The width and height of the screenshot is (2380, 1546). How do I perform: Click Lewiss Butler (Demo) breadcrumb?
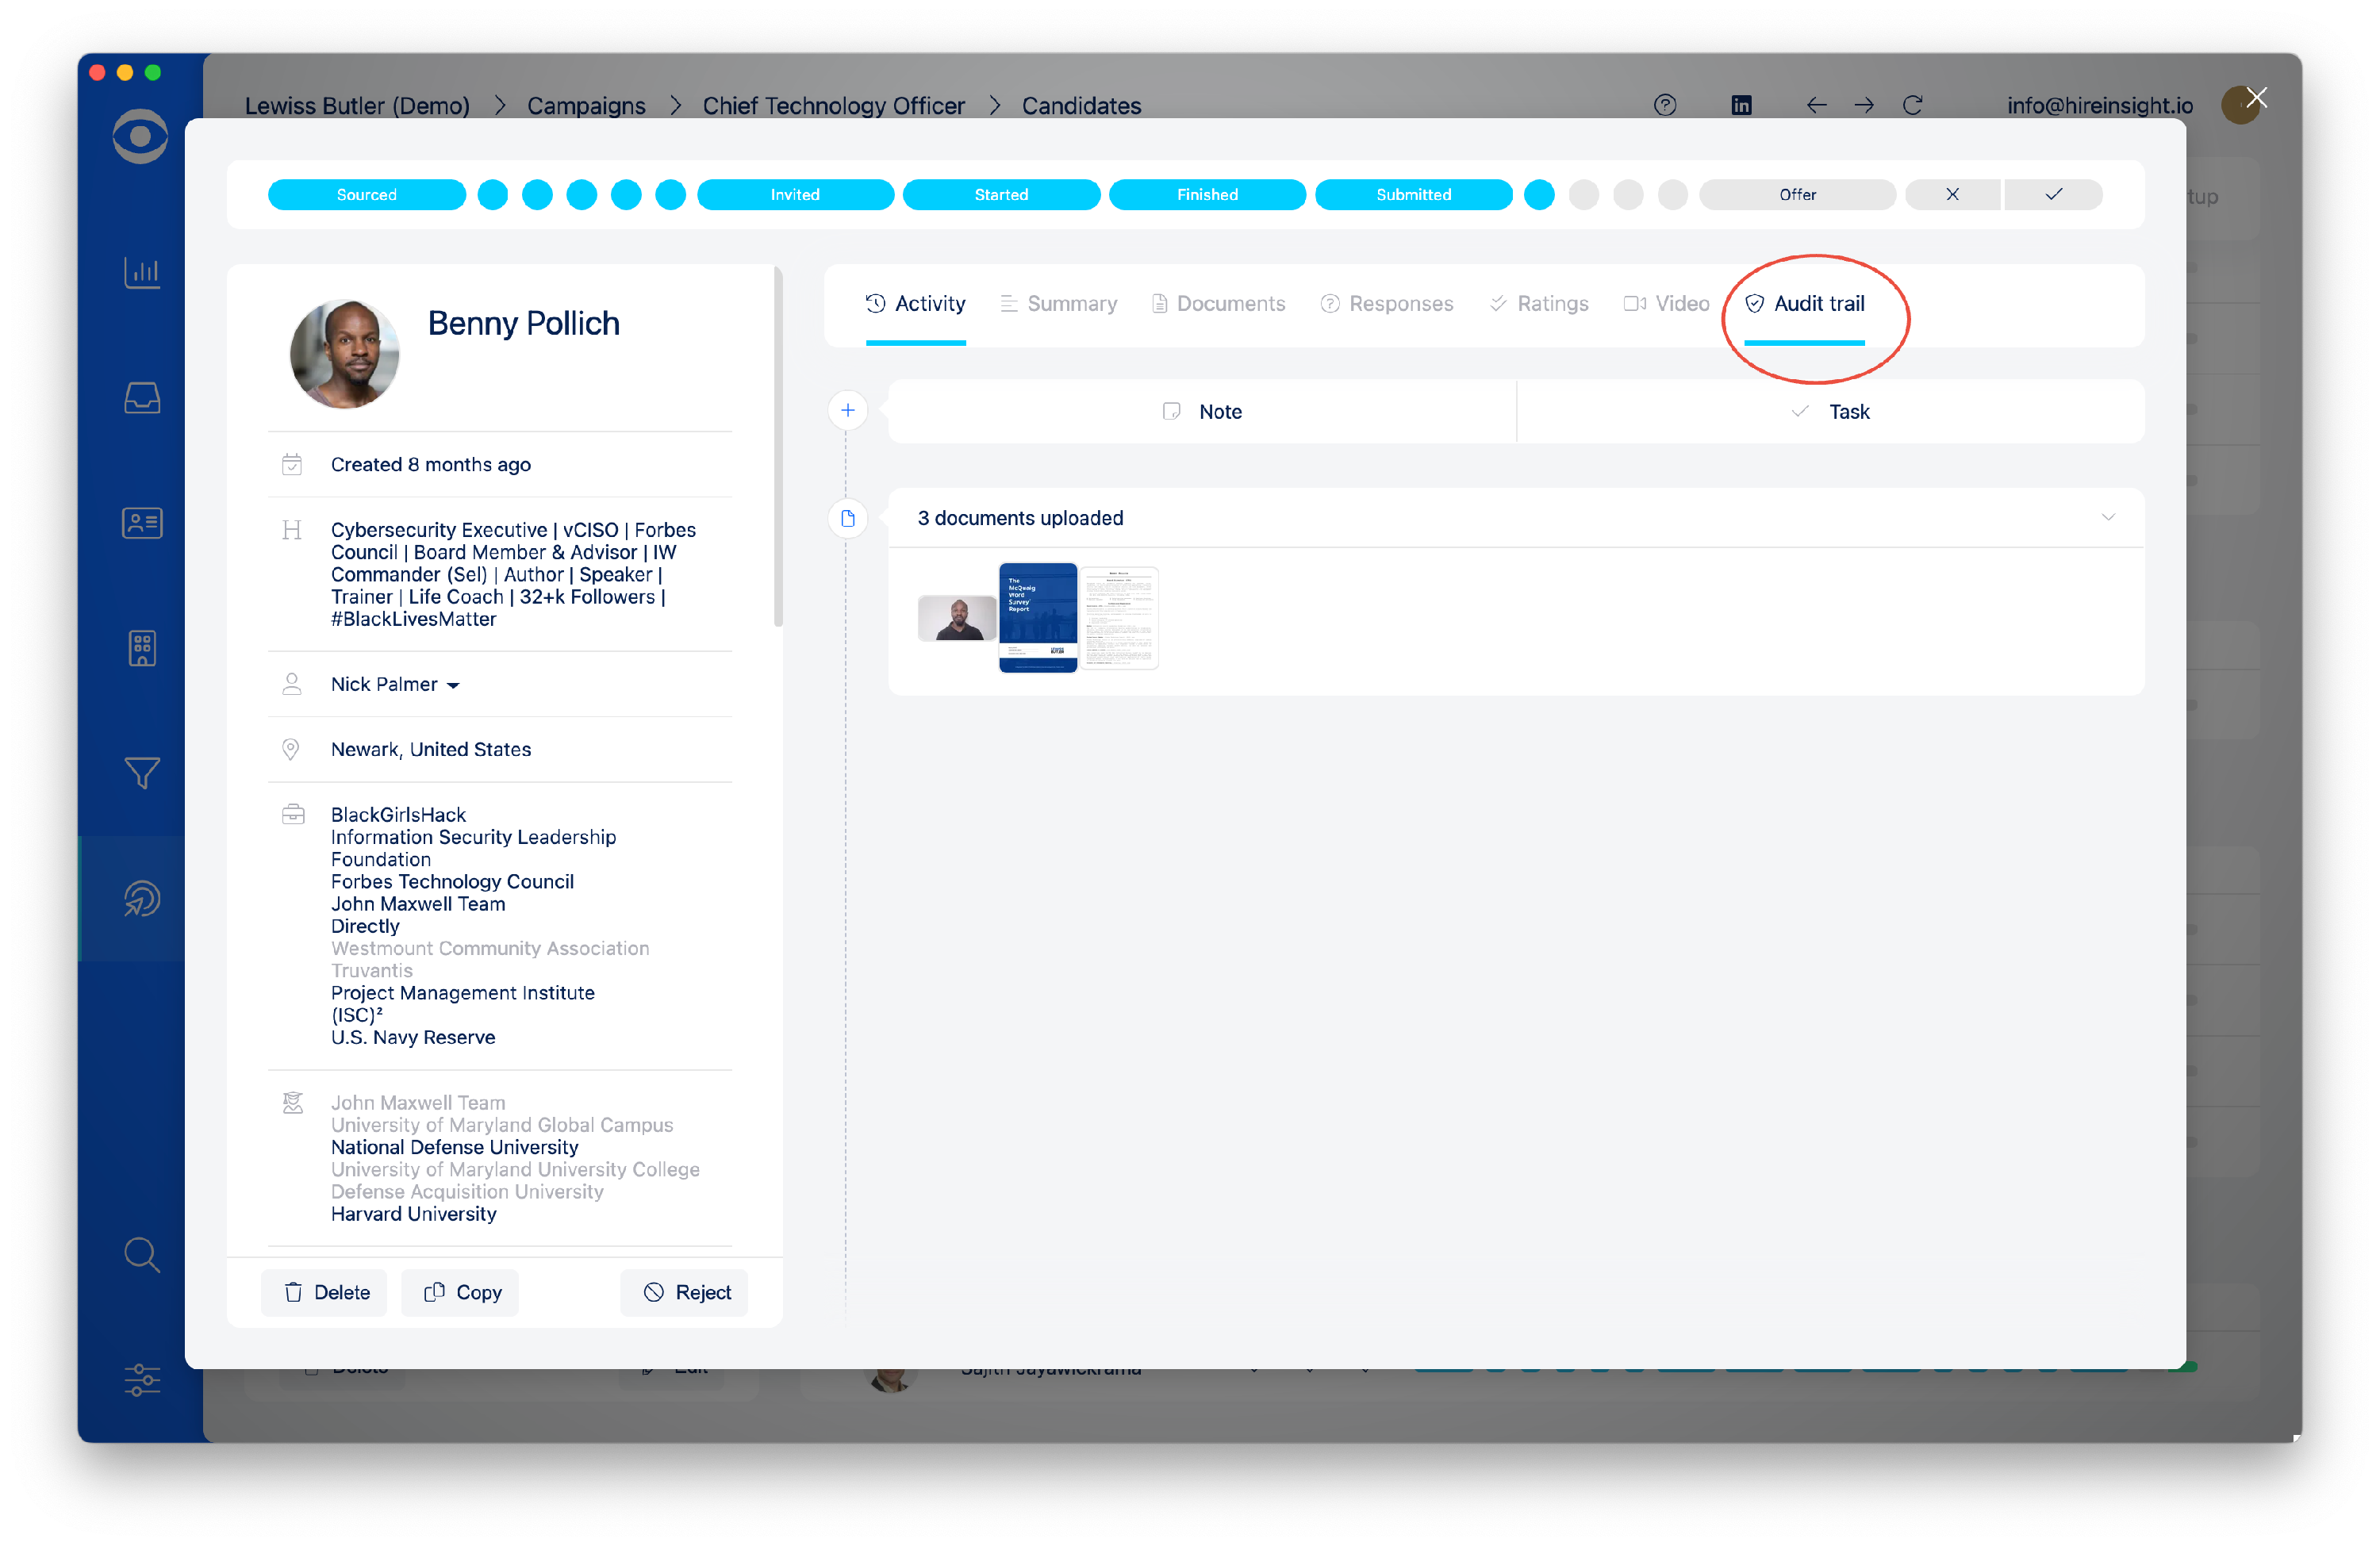[357, 105]
